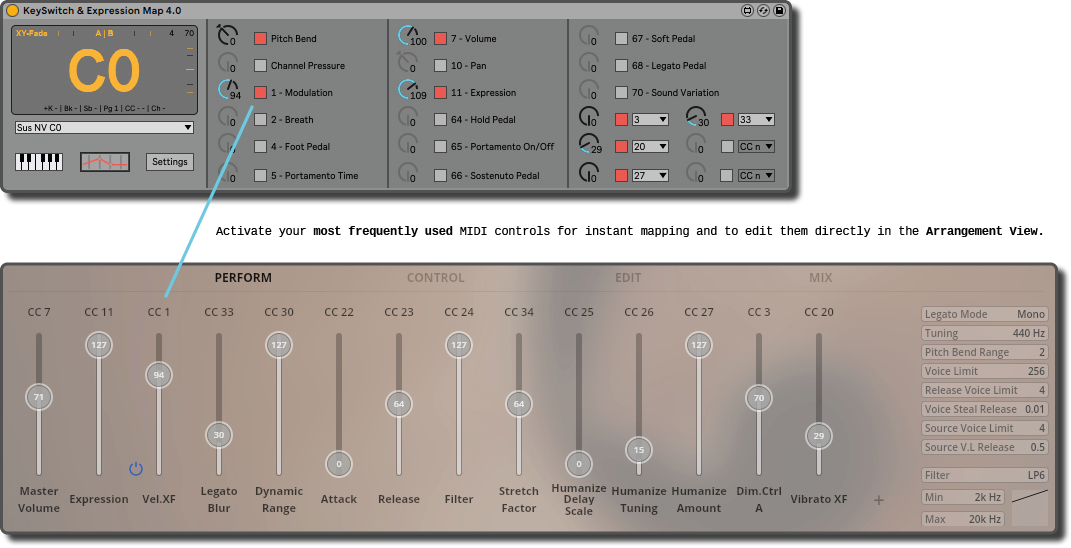Click the Vel.XF CC 1 fader handle

click(159, 375)
